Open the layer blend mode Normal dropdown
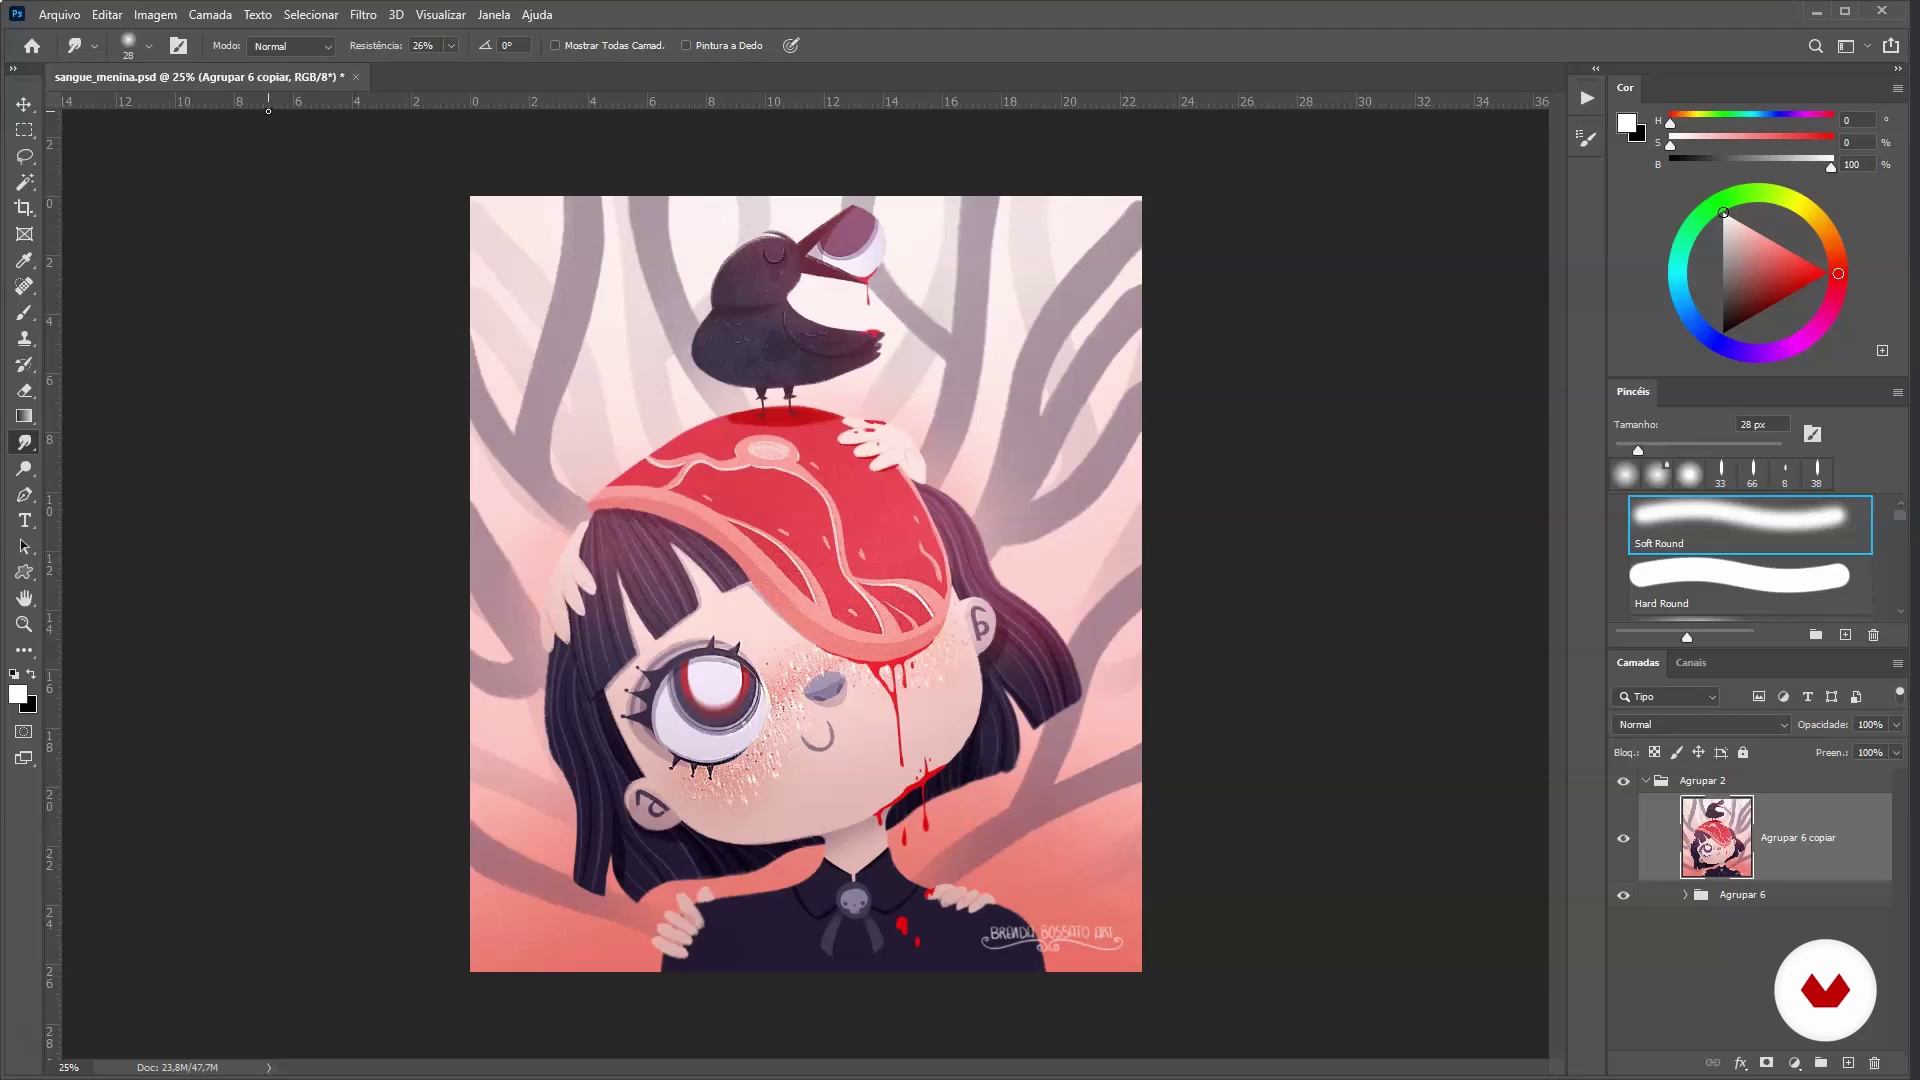This screenshot has width=1920, height=1080. [x=1702, y=725]
